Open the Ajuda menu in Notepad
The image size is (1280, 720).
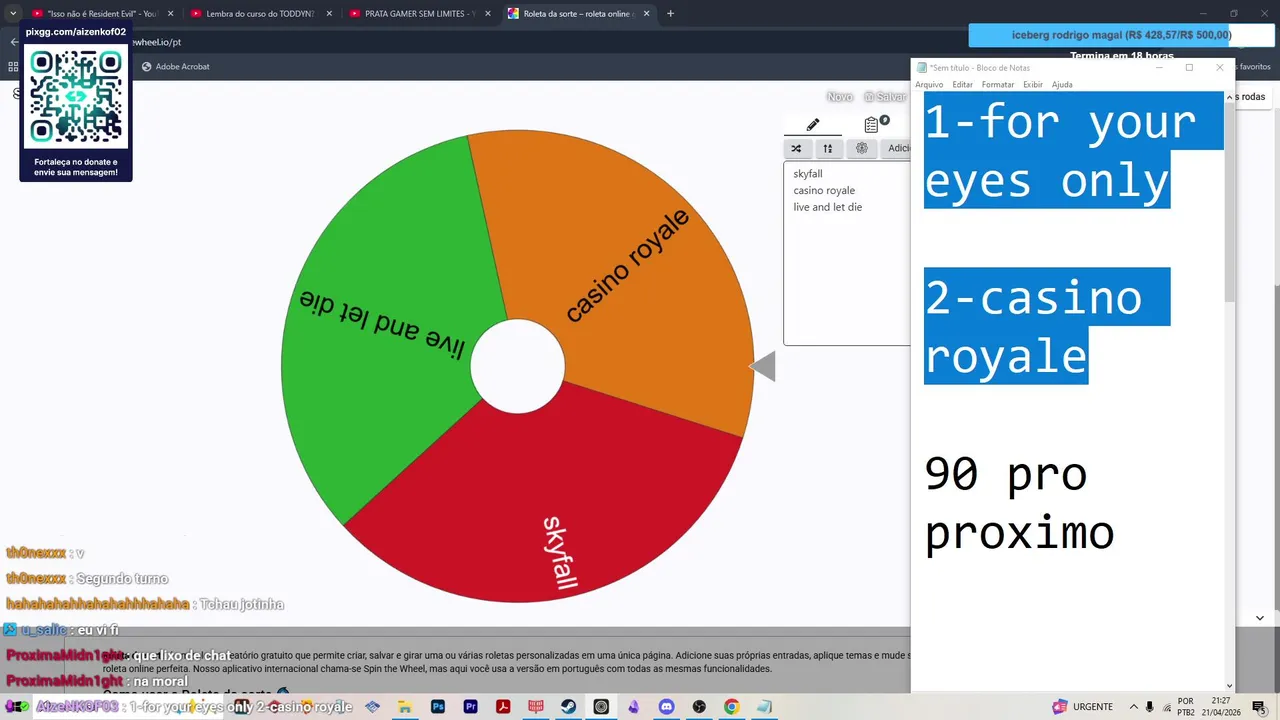[x=1062, y=85]
